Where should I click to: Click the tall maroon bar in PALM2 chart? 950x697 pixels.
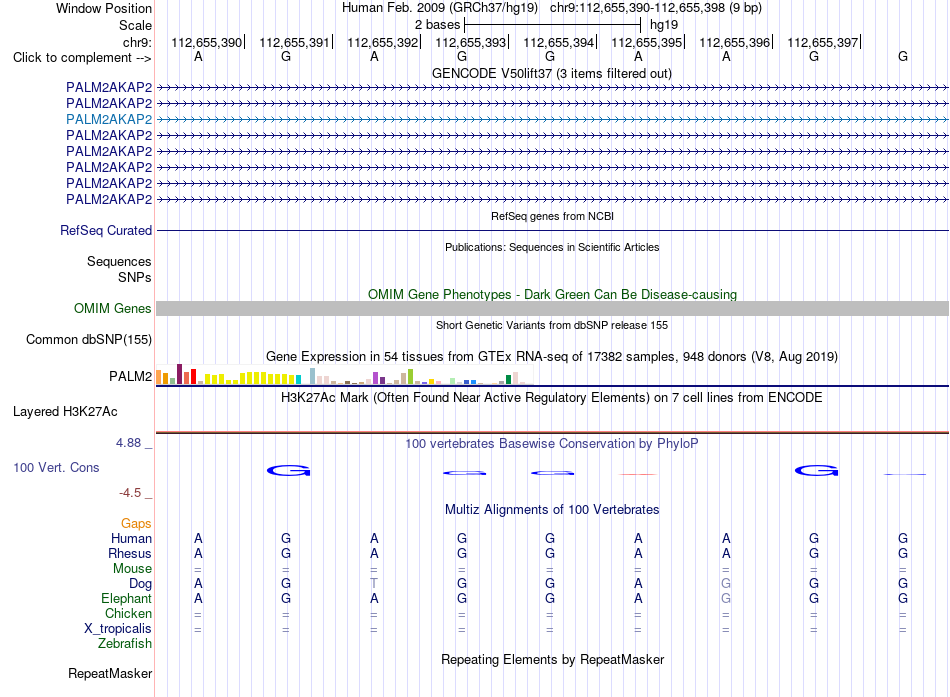click(x=179, y=374)
